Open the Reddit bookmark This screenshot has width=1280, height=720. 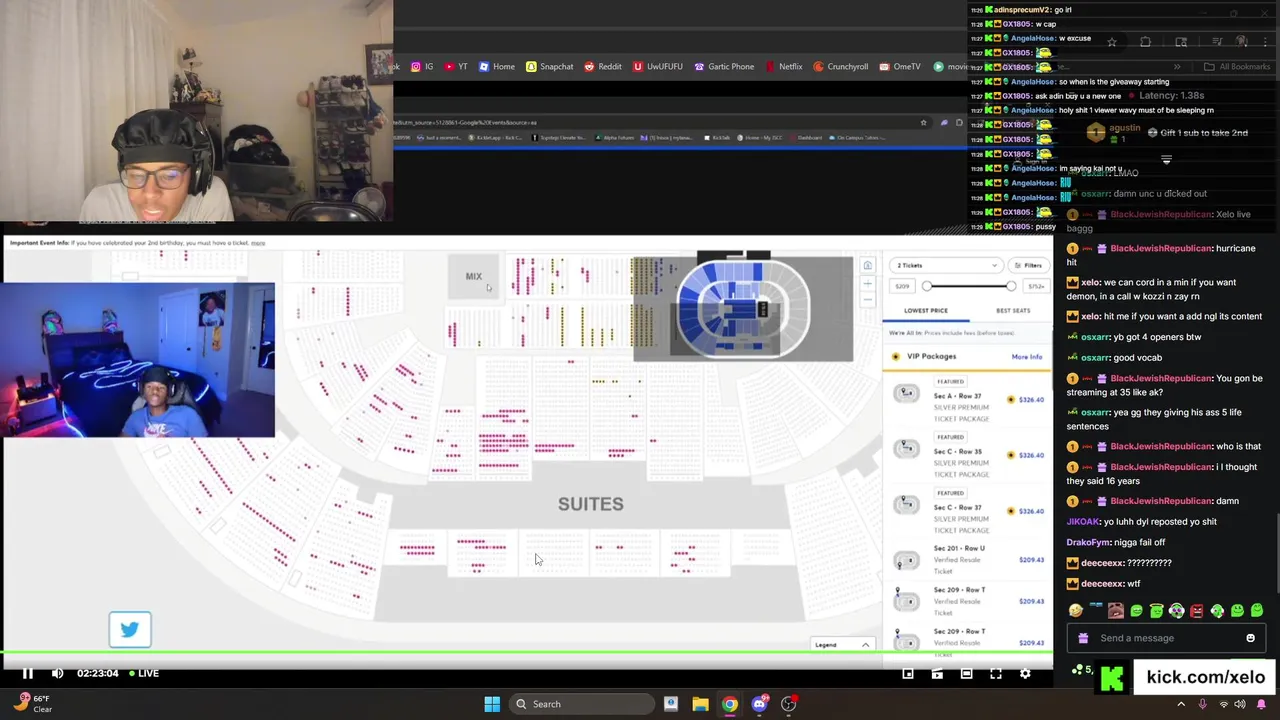coord(603,67)
